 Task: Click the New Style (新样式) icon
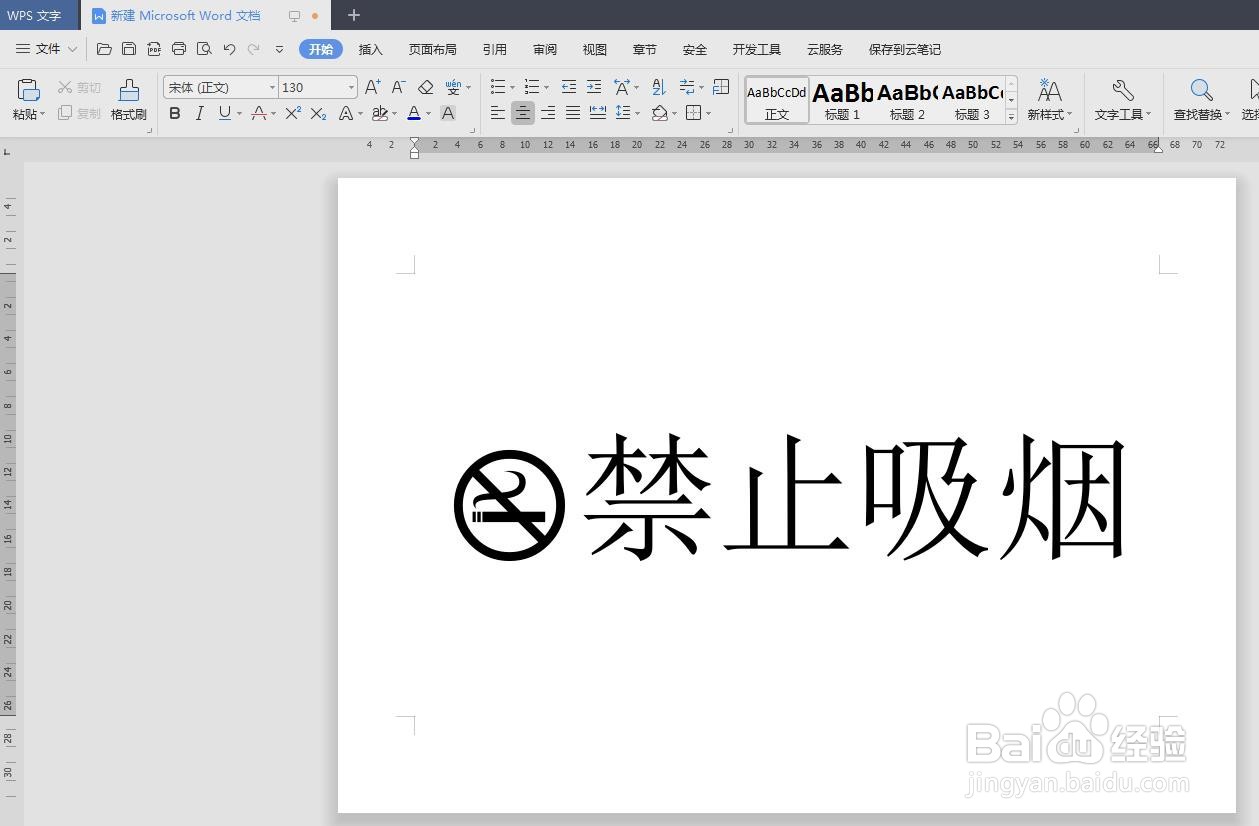(x=1049, y=91)
